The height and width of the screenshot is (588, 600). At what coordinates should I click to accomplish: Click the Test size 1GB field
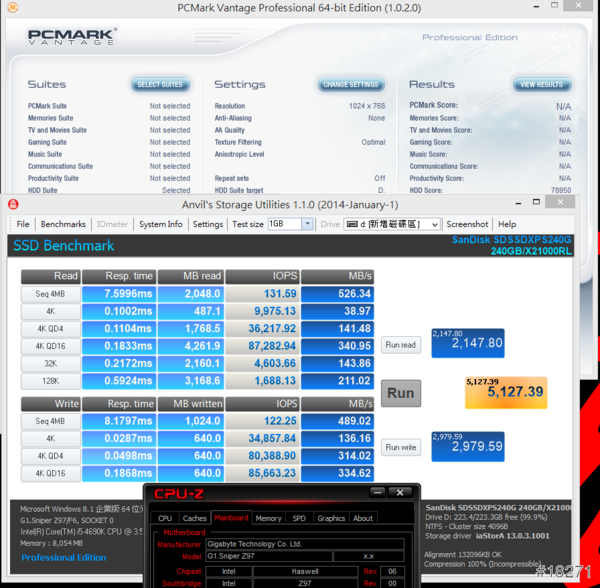pyautogui.click(x=285, y=224)
